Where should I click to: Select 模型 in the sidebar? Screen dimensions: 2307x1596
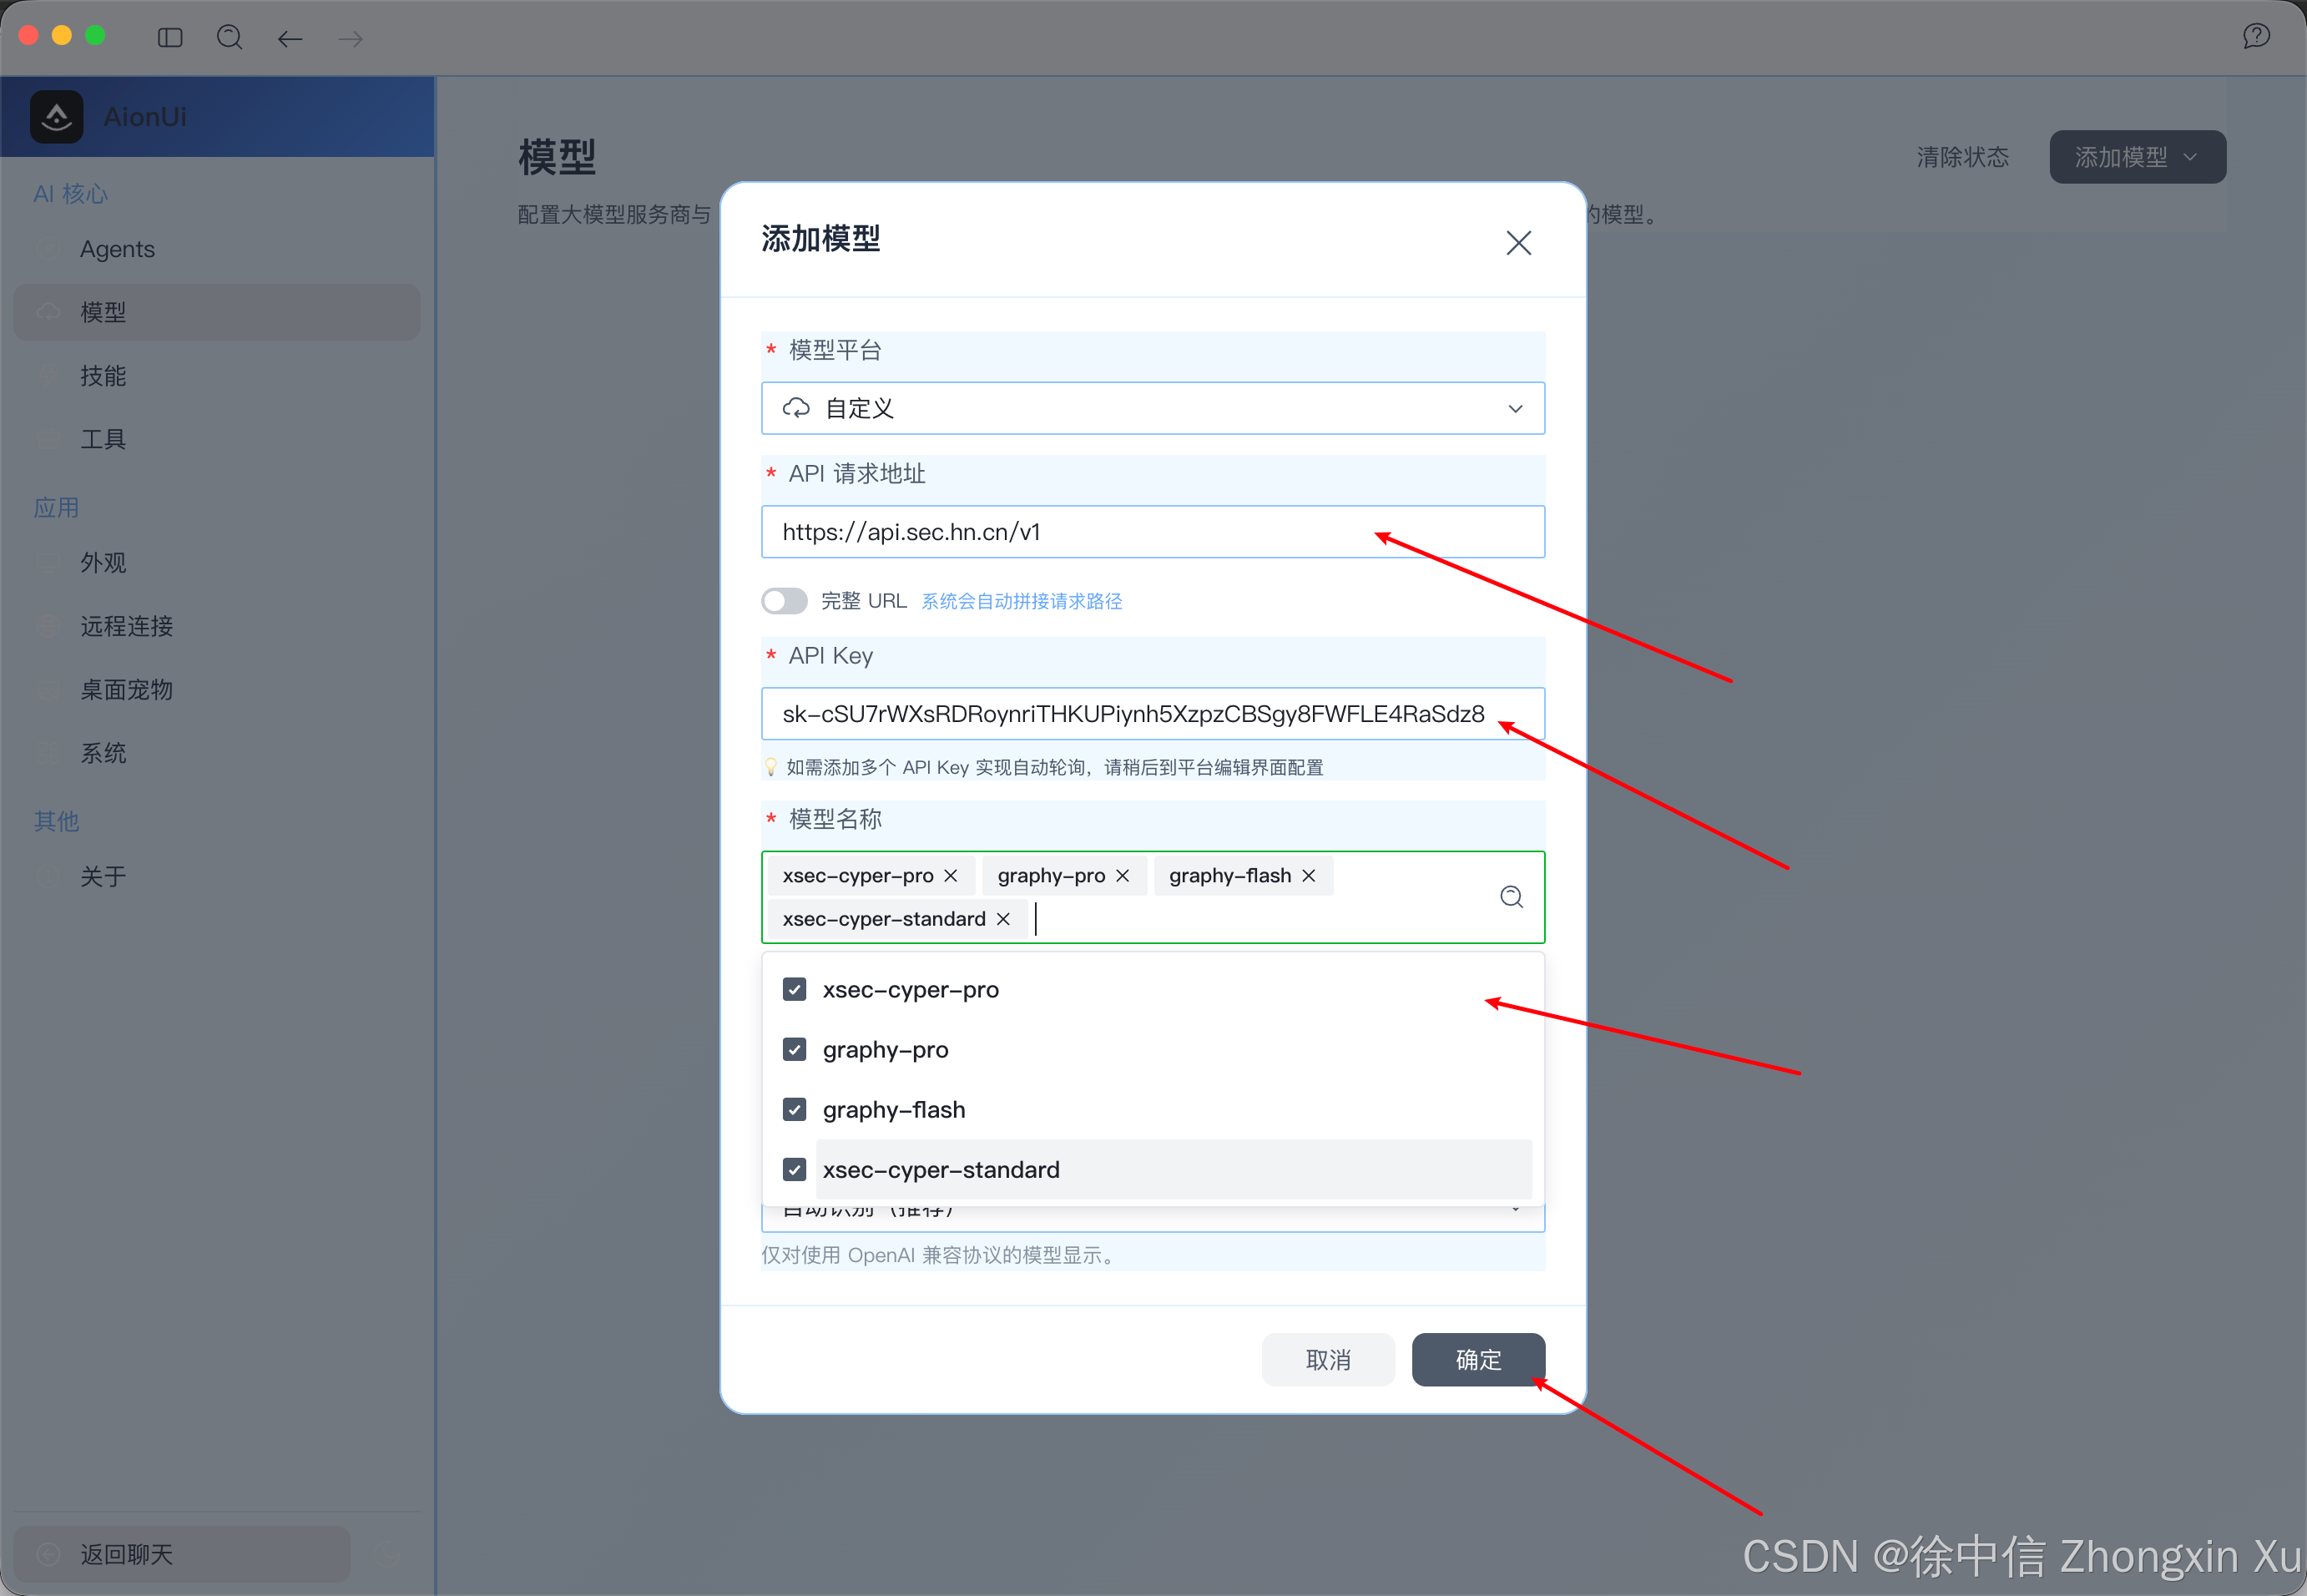pos(216,312)
